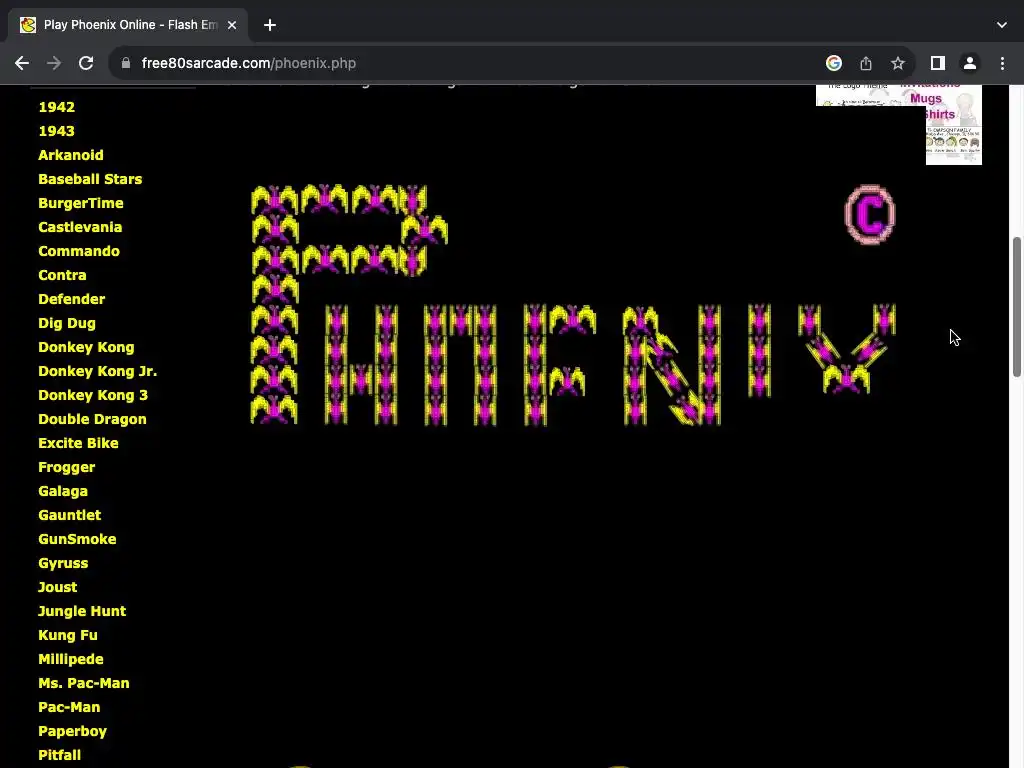The image size is (1024, 768).
Task: Share this page icon
Action: [865, 63]
